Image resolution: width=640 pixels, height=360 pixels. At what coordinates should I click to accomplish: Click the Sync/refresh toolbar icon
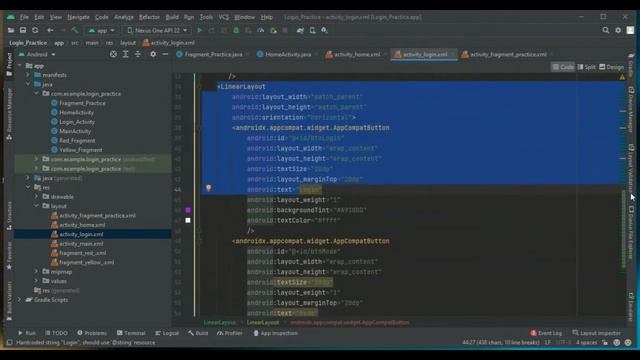pyautogui.click(x=35, y=30)
